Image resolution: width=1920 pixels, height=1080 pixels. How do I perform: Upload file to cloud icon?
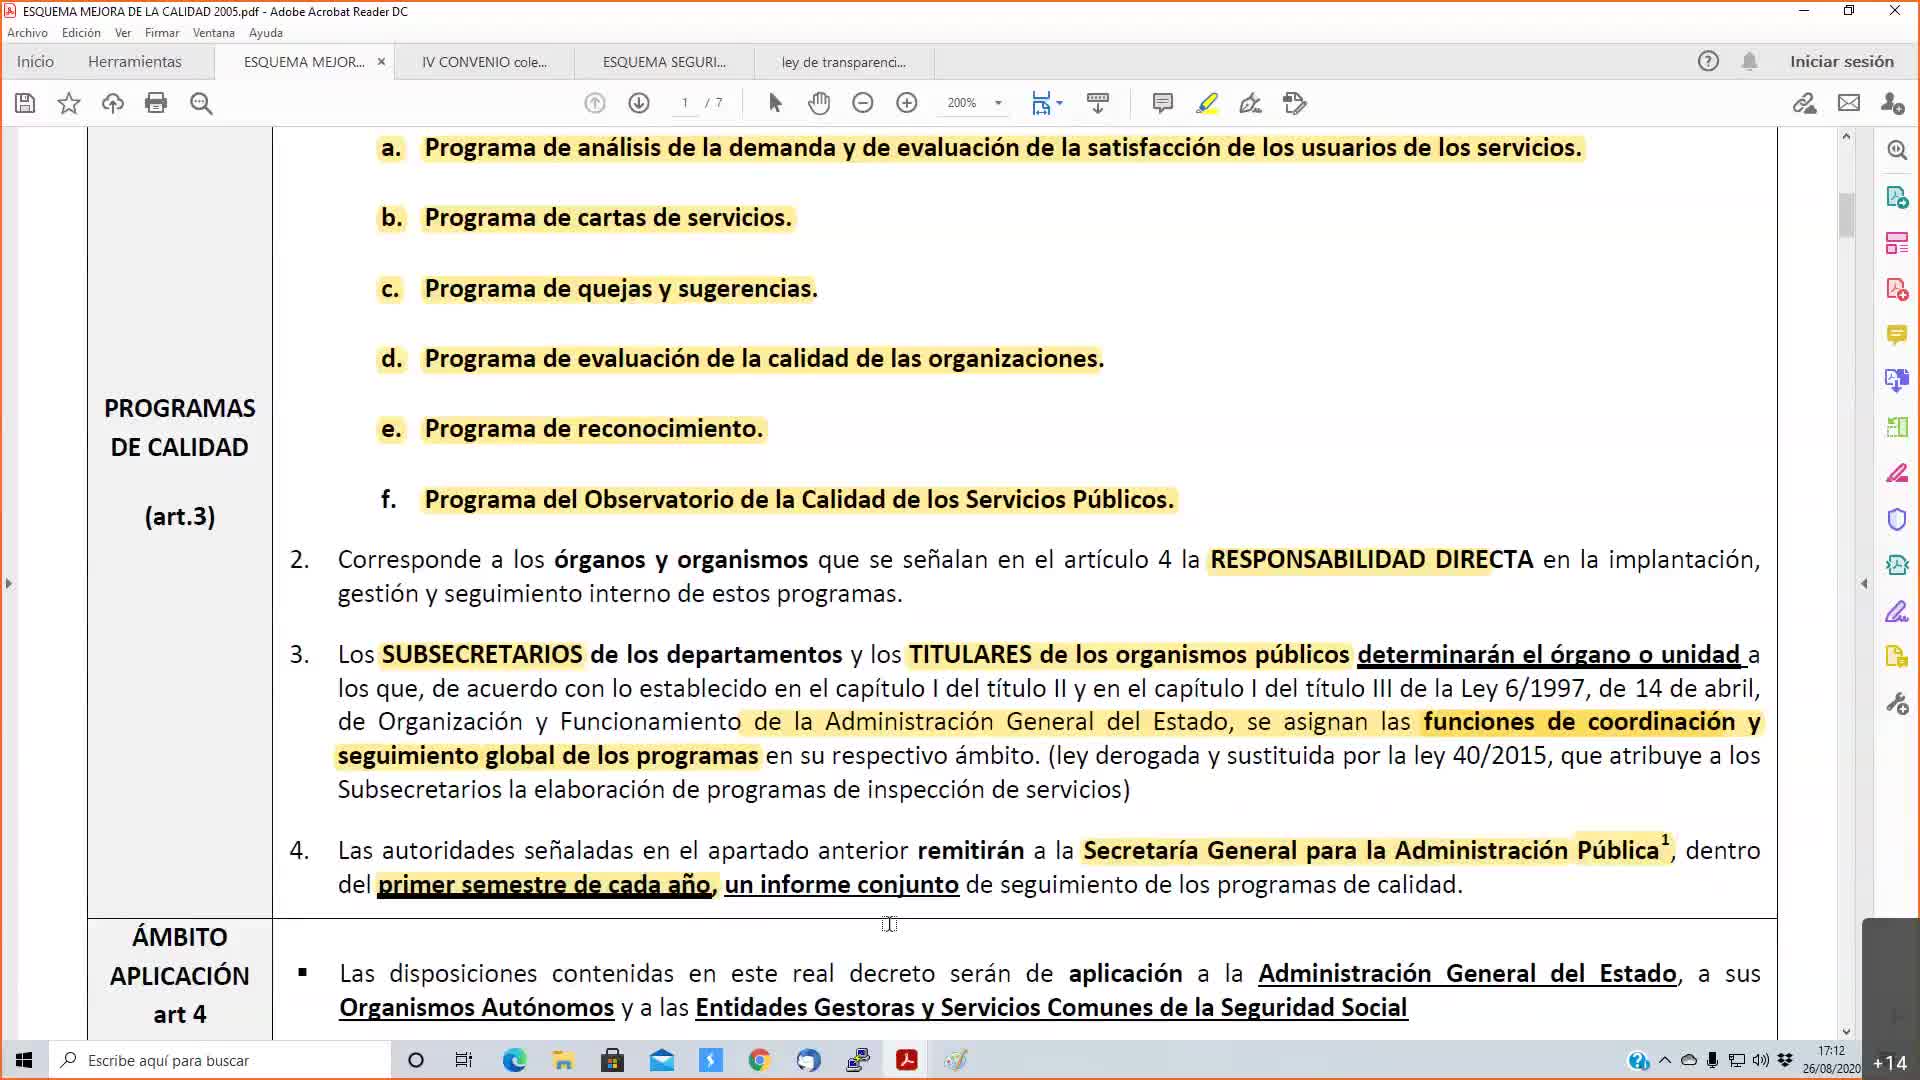(x=113, y=103)
